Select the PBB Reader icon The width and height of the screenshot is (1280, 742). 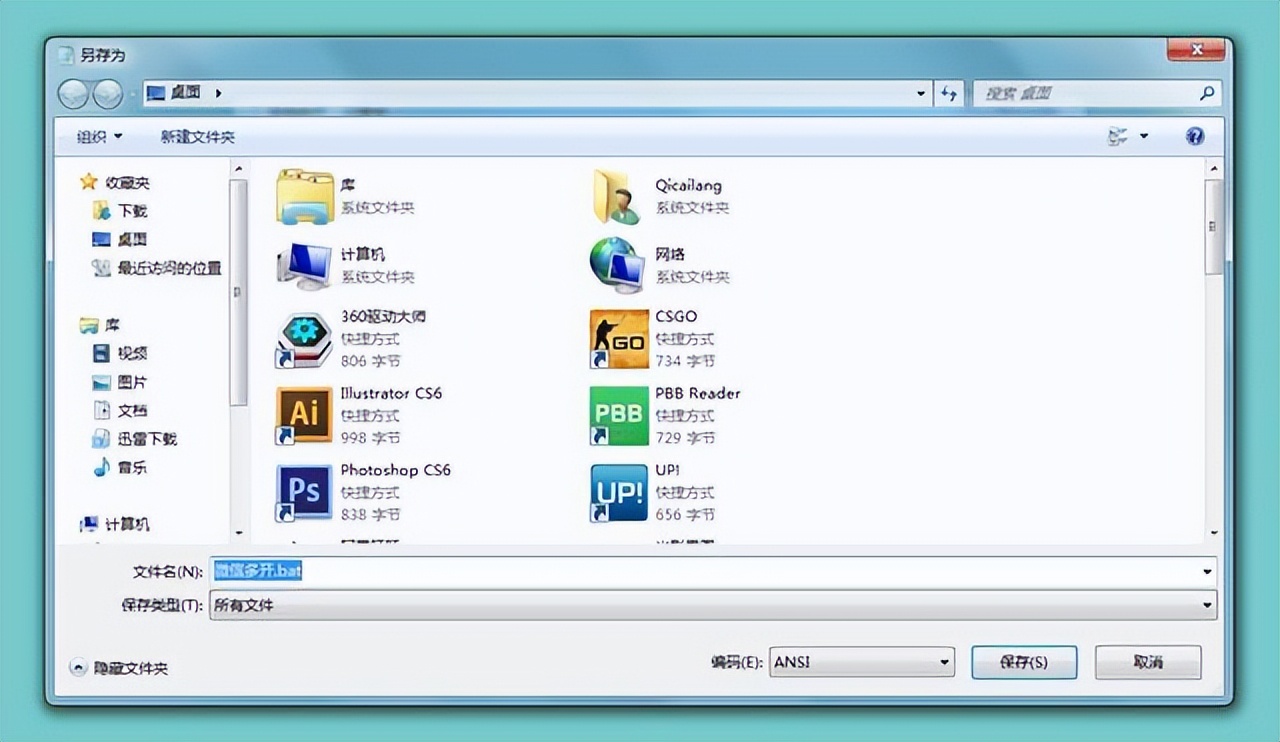click(618, 415)
